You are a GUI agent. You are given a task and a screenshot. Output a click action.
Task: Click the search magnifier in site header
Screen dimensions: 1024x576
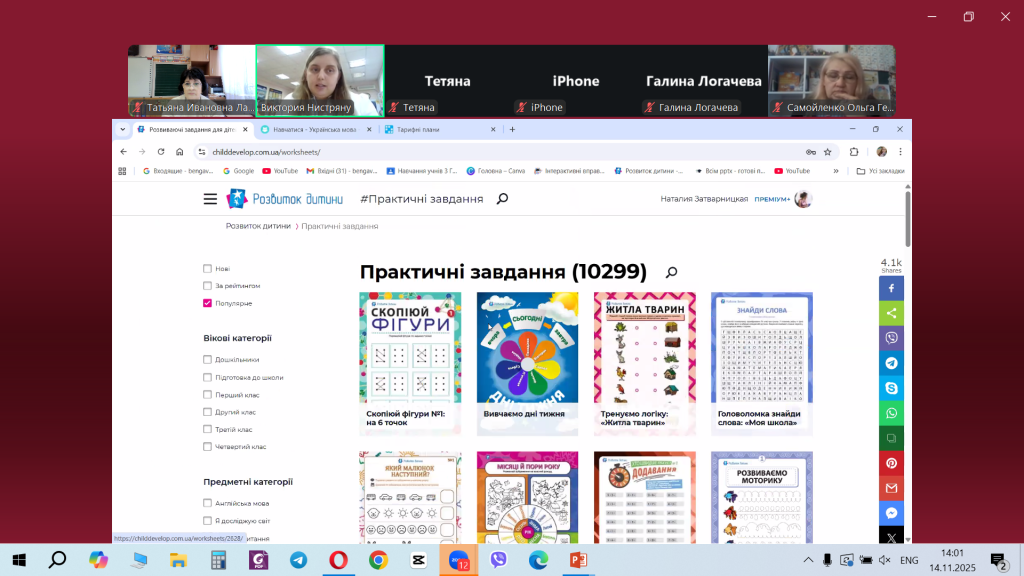pos(502,199)
